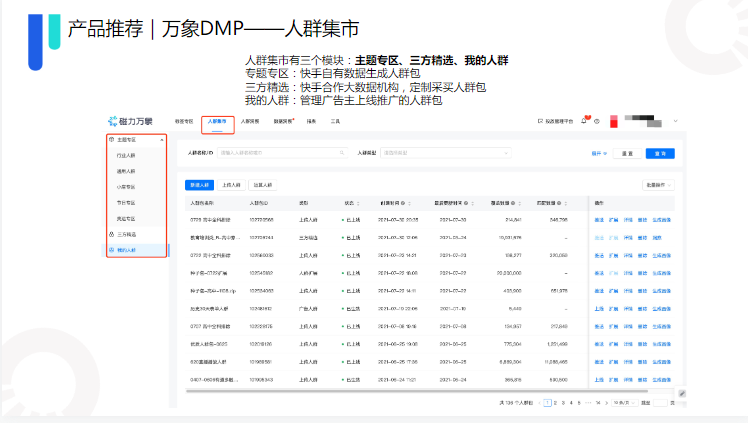Select 我的人群 in the sidebar
The image size is (748, 423).
[127, 250]
